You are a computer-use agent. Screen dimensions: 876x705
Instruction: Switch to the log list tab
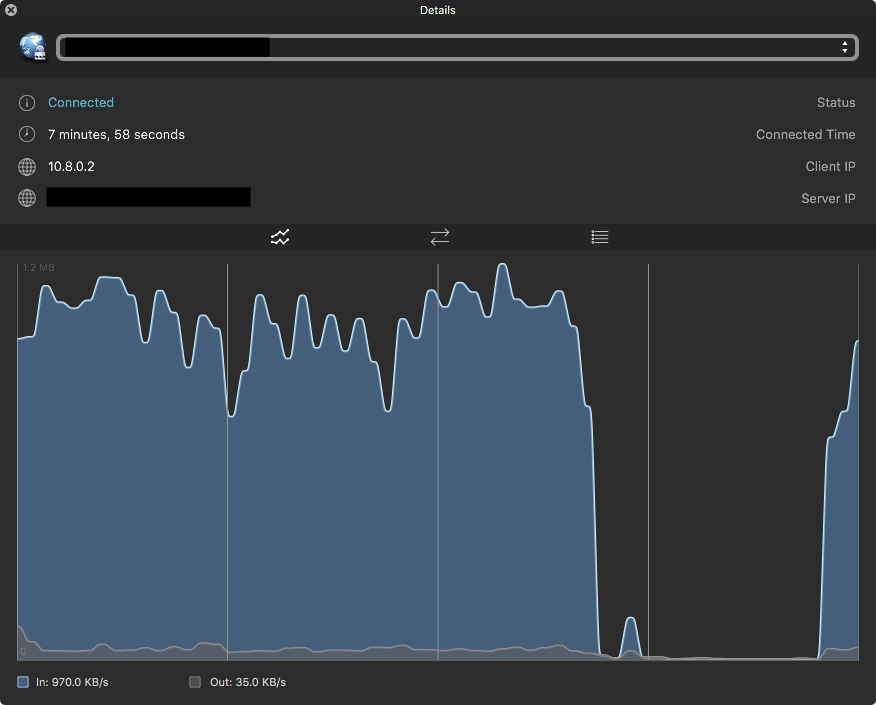[599, 237]
